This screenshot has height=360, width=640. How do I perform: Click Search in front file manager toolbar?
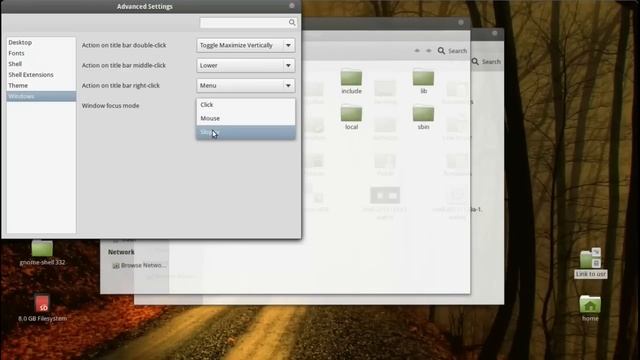452,51
